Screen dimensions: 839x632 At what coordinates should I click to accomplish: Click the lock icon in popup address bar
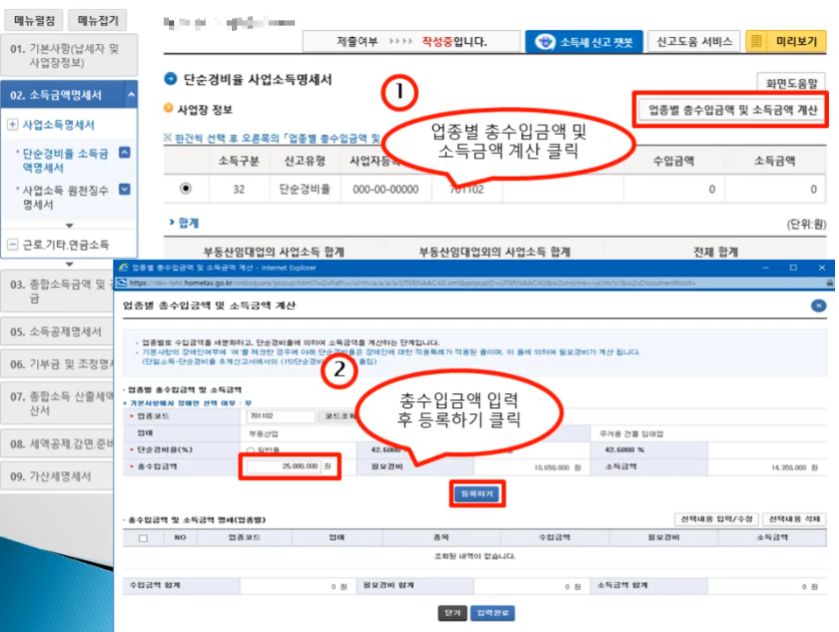pyautogui.click(x=829, y=283)
